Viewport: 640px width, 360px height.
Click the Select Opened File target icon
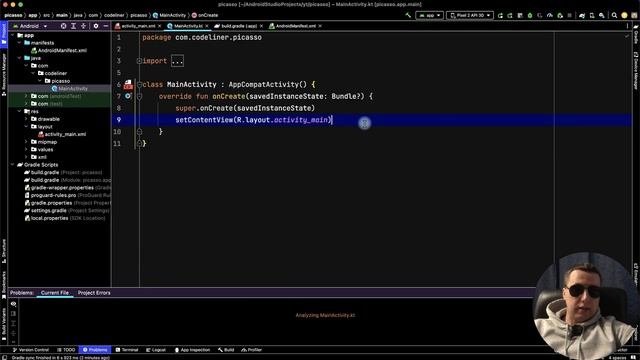pos(63,26)
